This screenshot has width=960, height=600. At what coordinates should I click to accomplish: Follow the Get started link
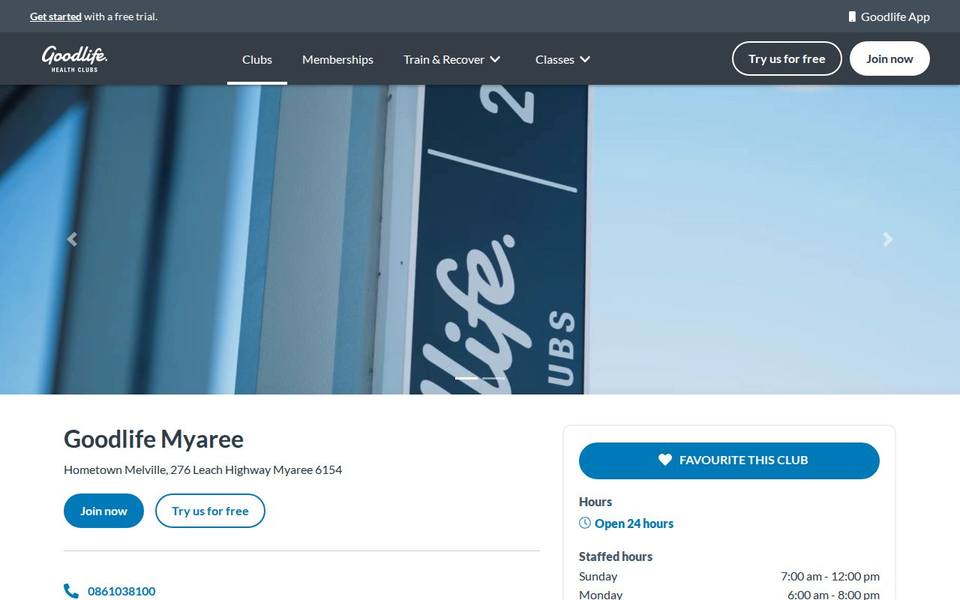[56, 17]
